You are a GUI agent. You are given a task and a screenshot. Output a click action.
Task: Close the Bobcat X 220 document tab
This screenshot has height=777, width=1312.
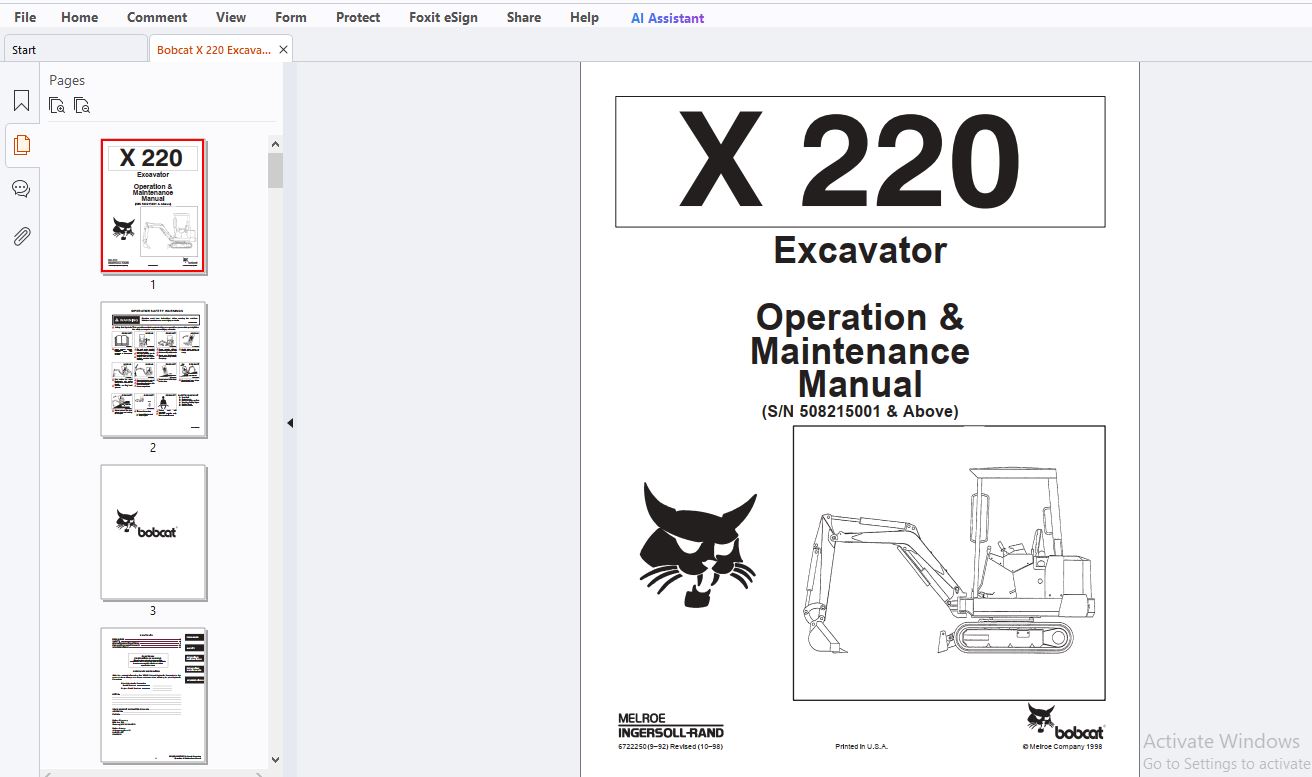point(283,49)
